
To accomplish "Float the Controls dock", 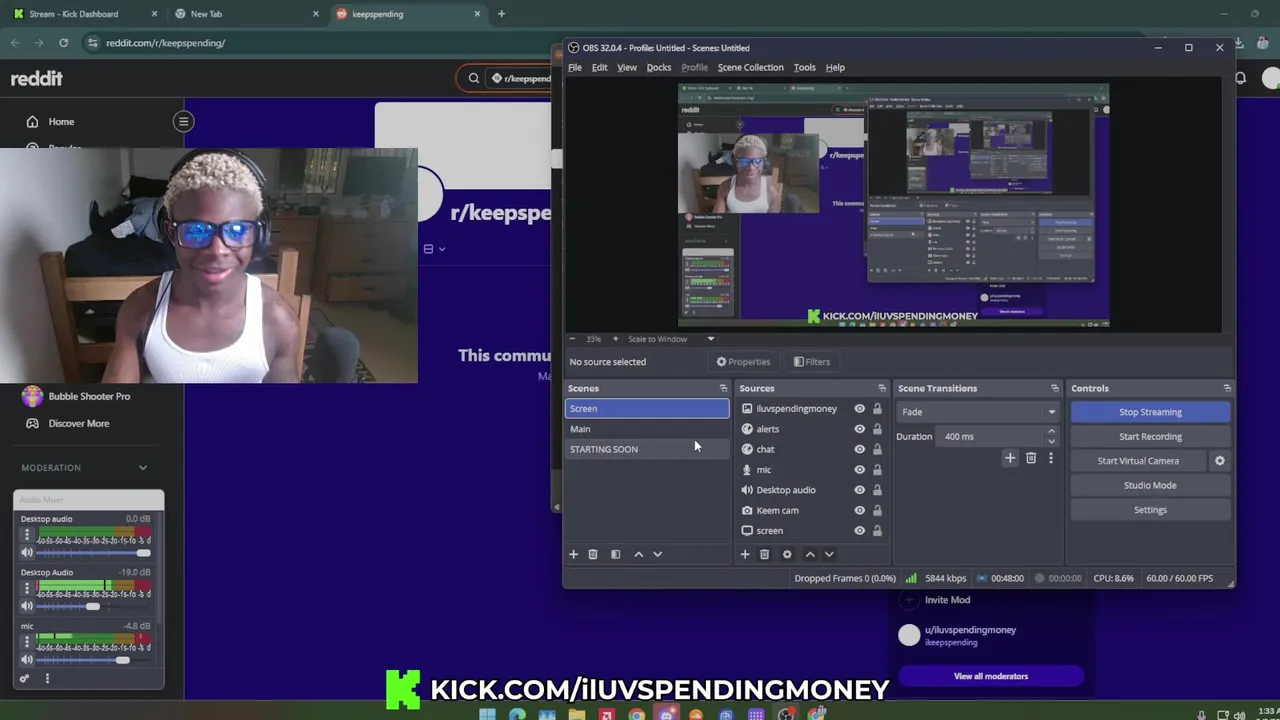I will click(1227, 388).
